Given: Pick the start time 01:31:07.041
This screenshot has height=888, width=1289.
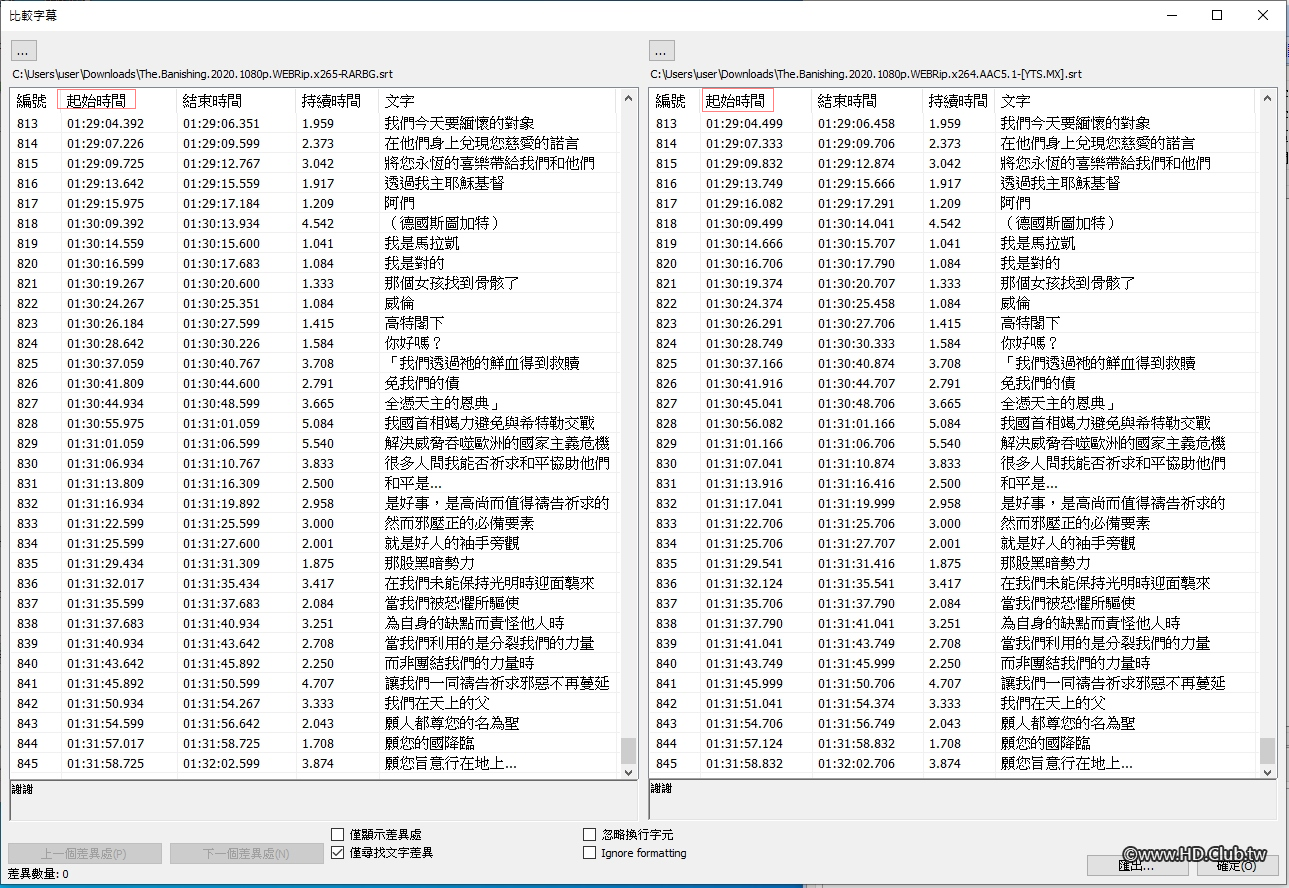Looking at the screenshot, I should (745, 464).
